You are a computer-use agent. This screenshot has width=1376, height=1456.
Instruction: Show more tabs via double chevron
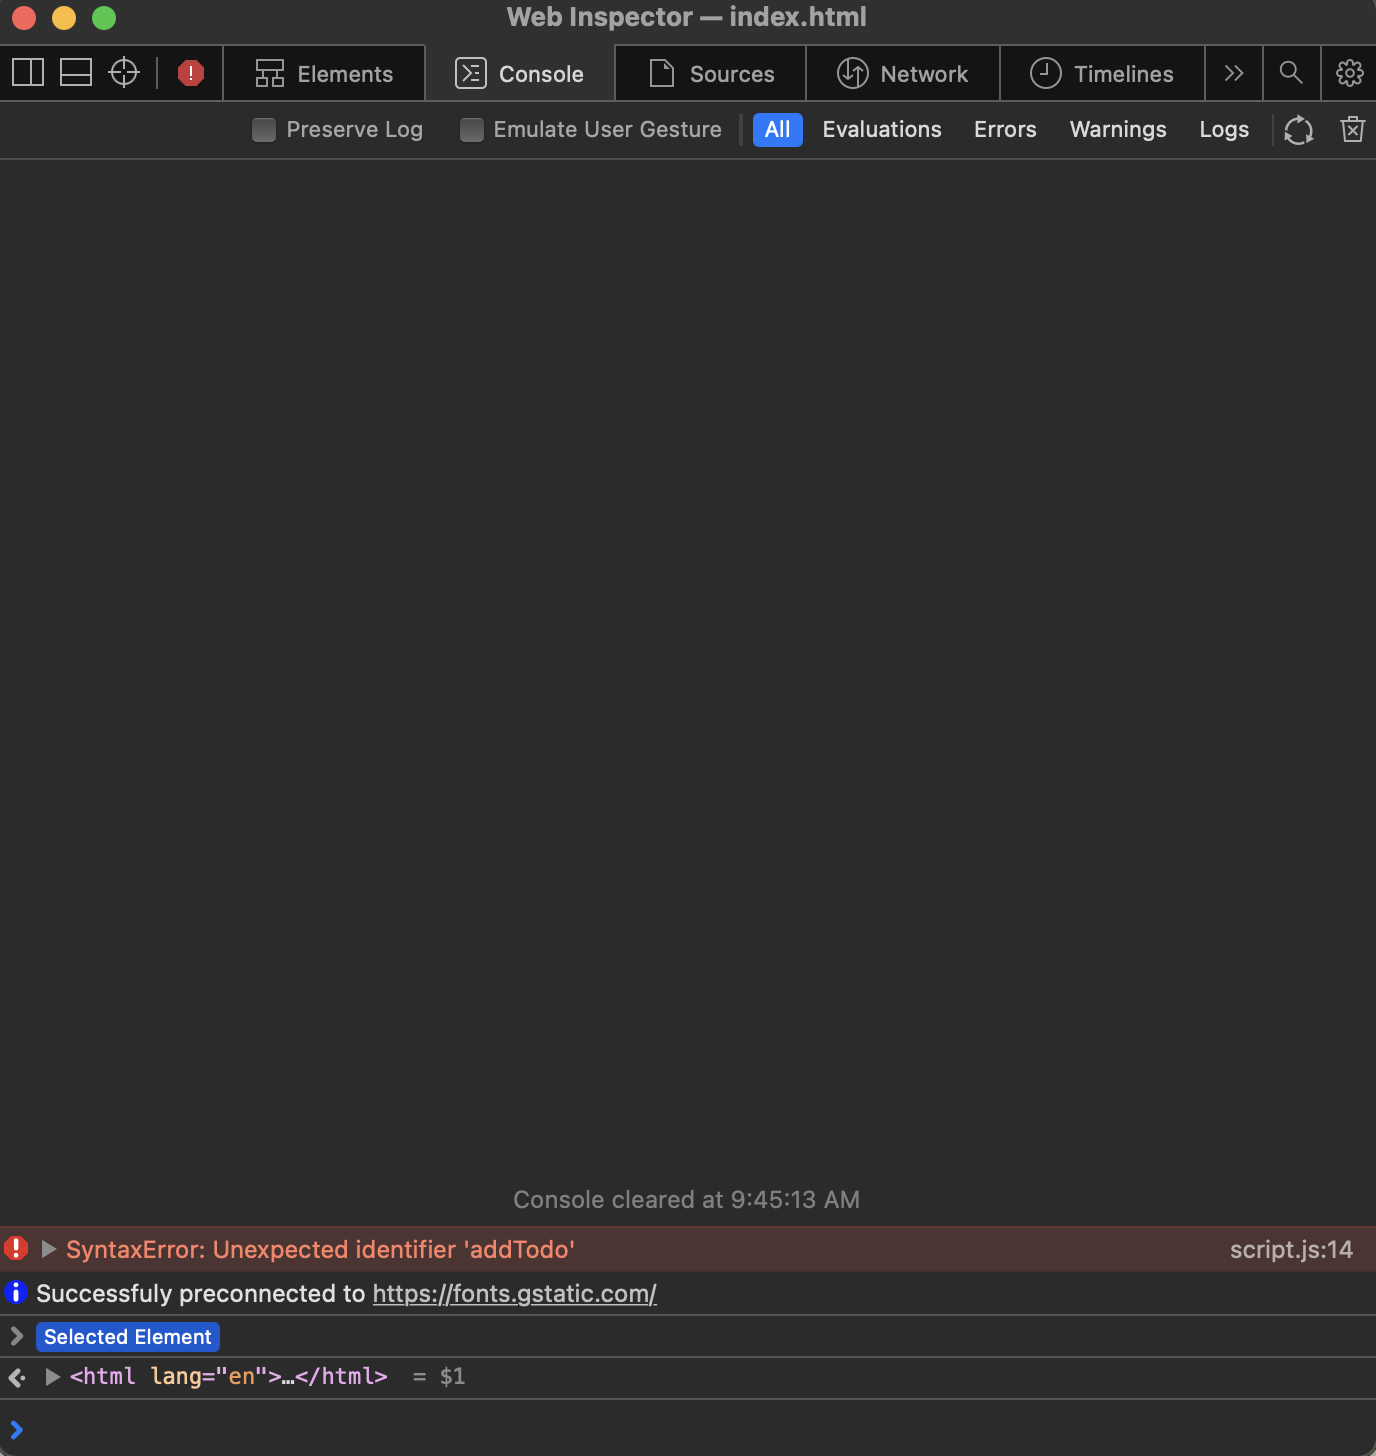(1234, 74)
